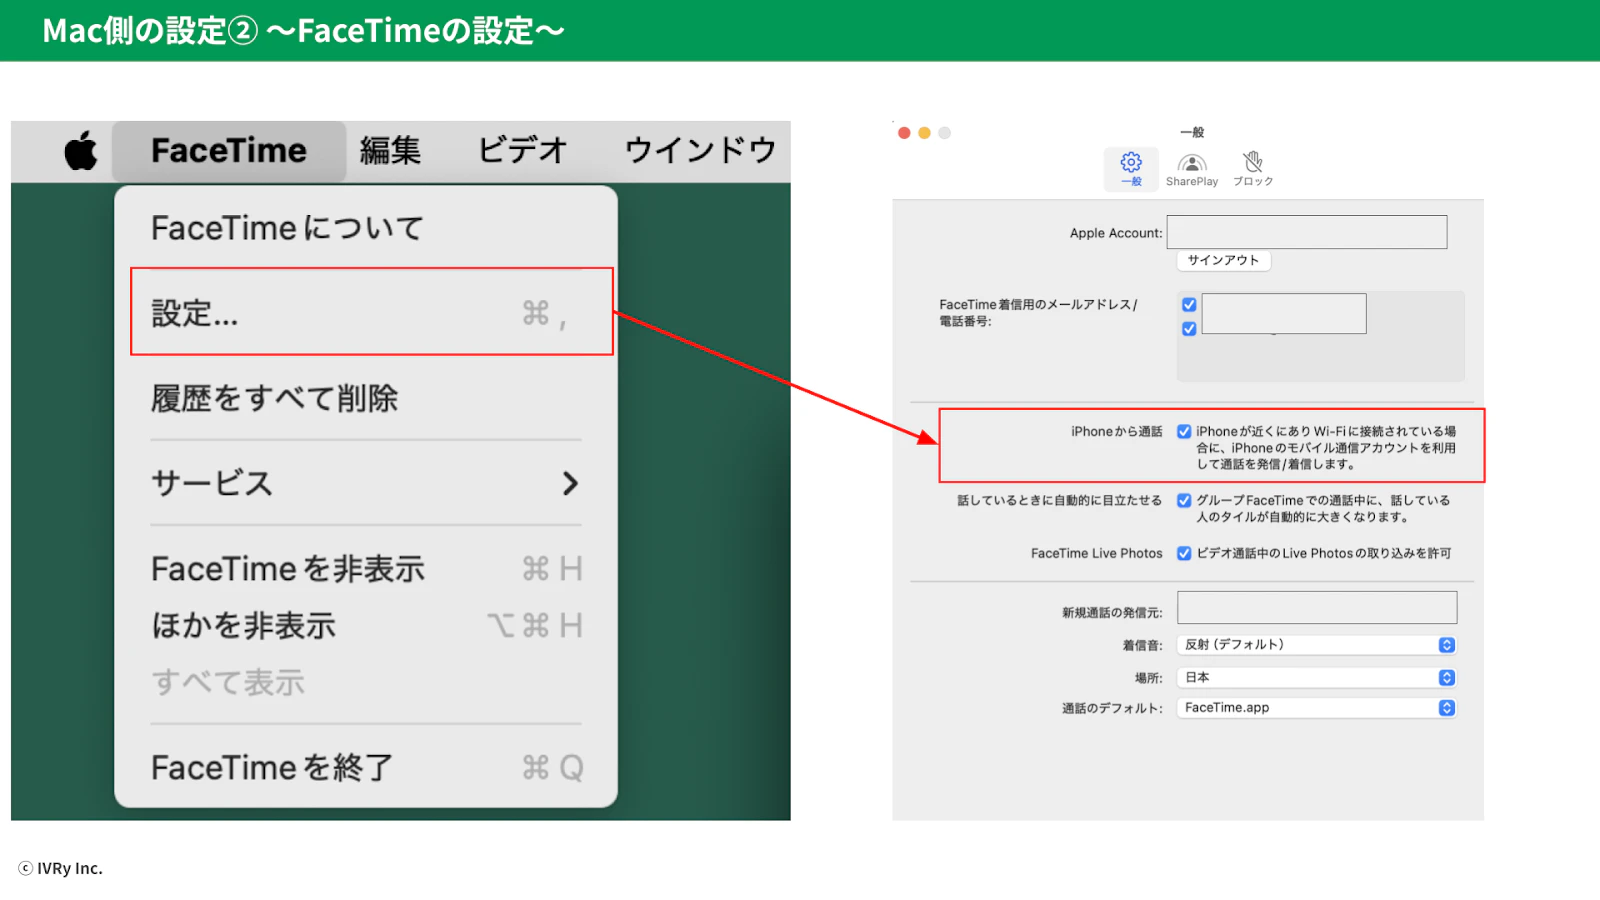Select FaceTime を終了 to quit

click(x=366, y=768)
